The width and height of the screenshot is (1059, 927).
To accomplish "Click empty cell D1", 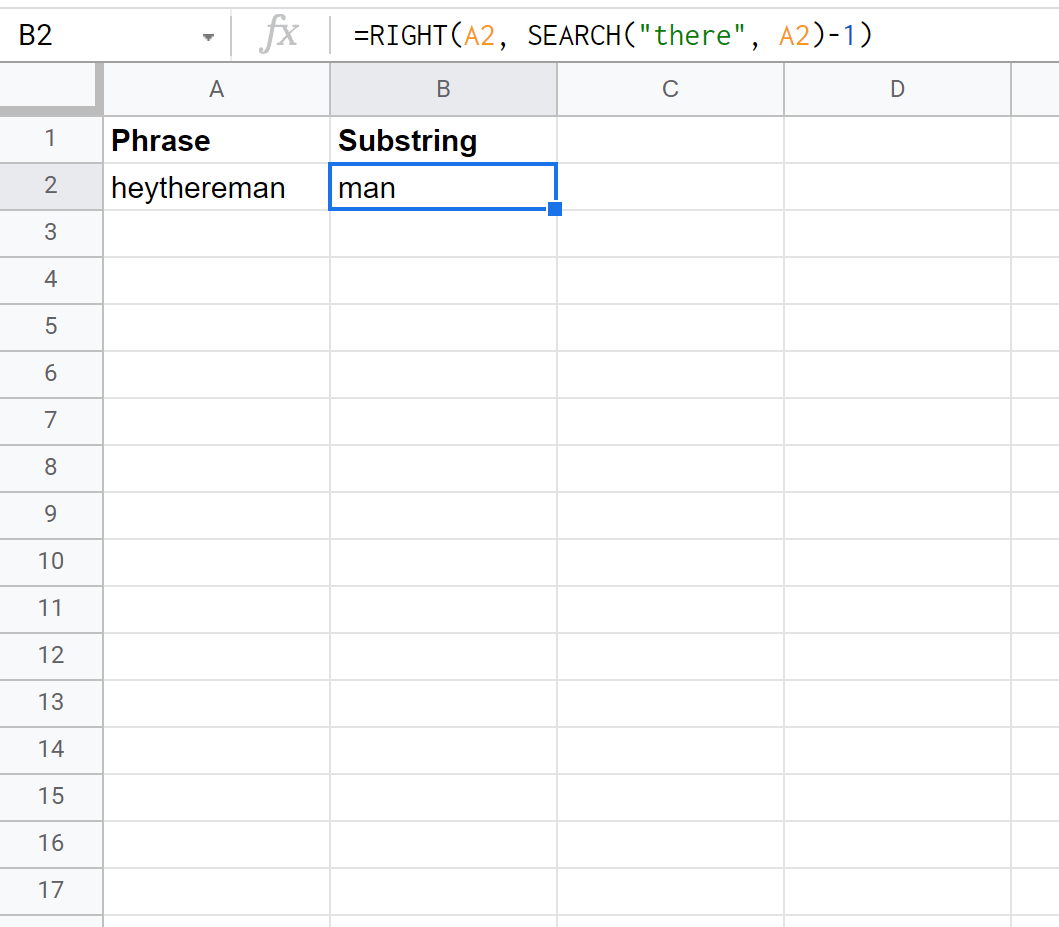I will click(x=897, y=140).
